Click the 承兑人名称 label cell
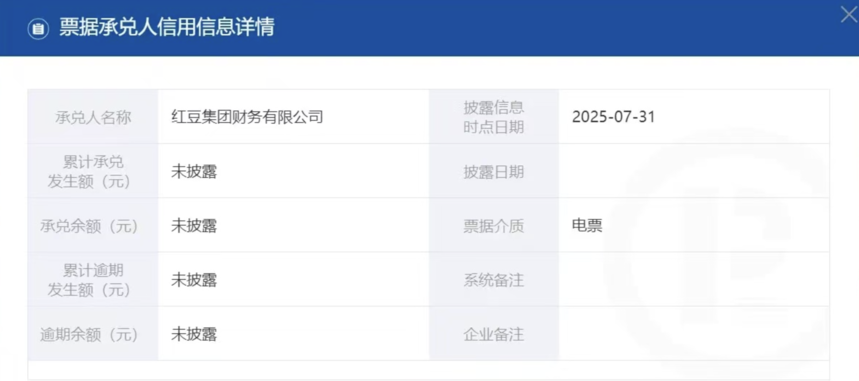Screen dimensions: 859x381 (x=93, y=117)
